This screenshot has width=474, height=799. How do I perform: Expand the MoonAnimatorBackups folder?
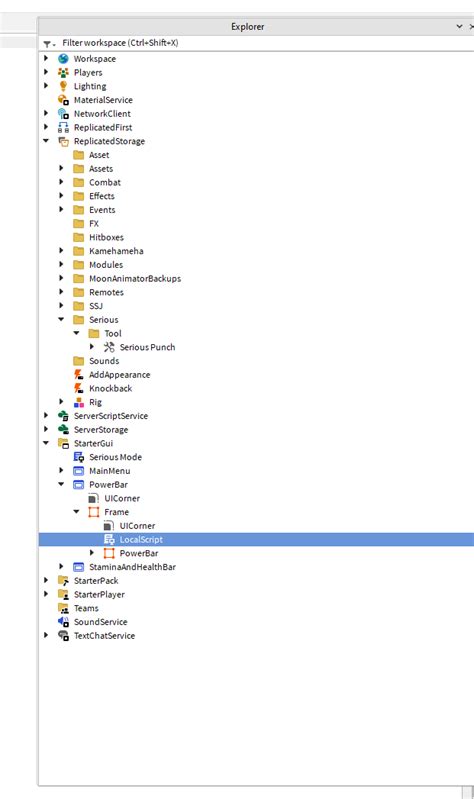61,278
